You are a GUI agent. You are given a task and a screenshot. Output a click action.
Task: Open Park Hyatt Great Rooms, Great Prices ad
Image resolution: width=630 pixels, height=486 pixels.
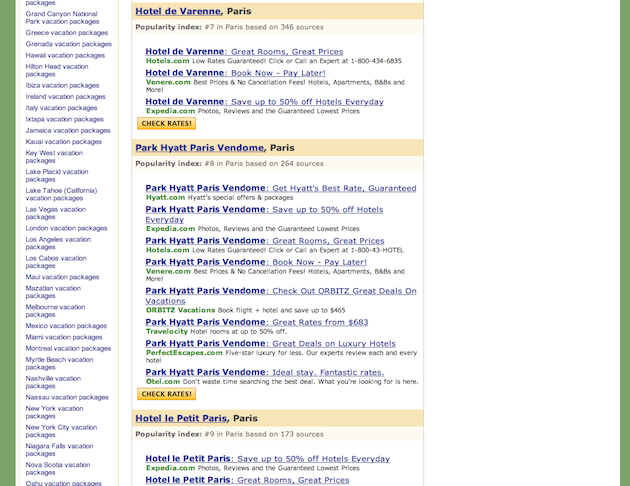point(265,241)
